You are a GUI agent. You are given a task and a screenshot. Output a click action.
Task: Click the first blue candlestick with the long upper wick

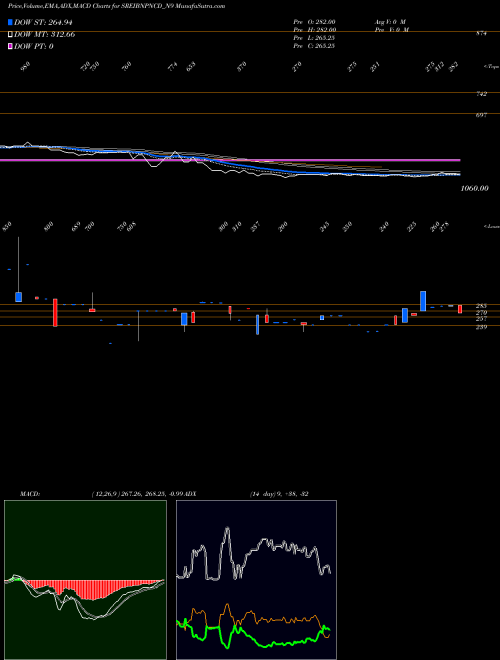[x=19, y=296]
